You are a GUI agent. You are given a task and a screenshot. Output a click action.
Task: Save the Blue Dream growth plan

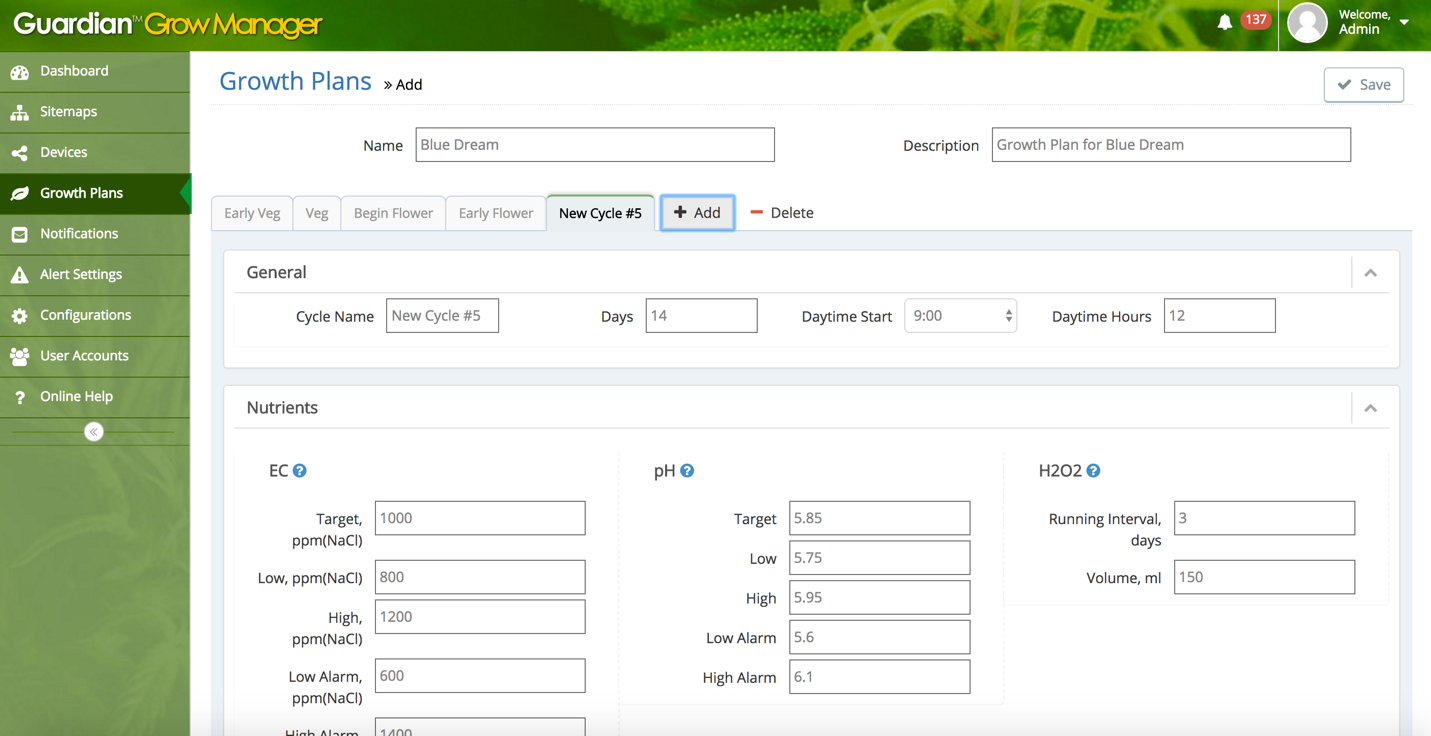1363,84
